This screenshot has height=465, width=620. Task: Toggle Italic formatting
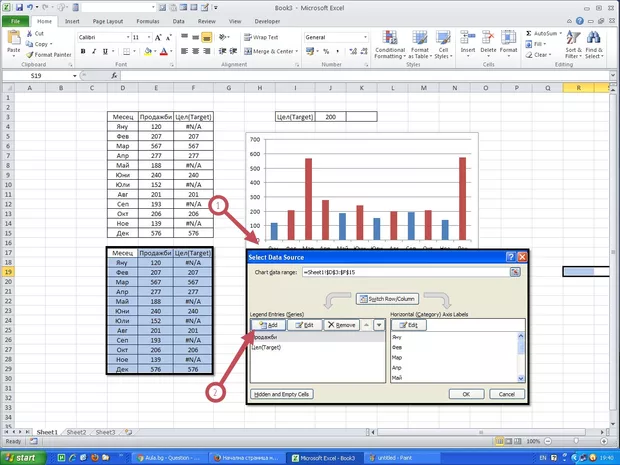pos(94,51)
